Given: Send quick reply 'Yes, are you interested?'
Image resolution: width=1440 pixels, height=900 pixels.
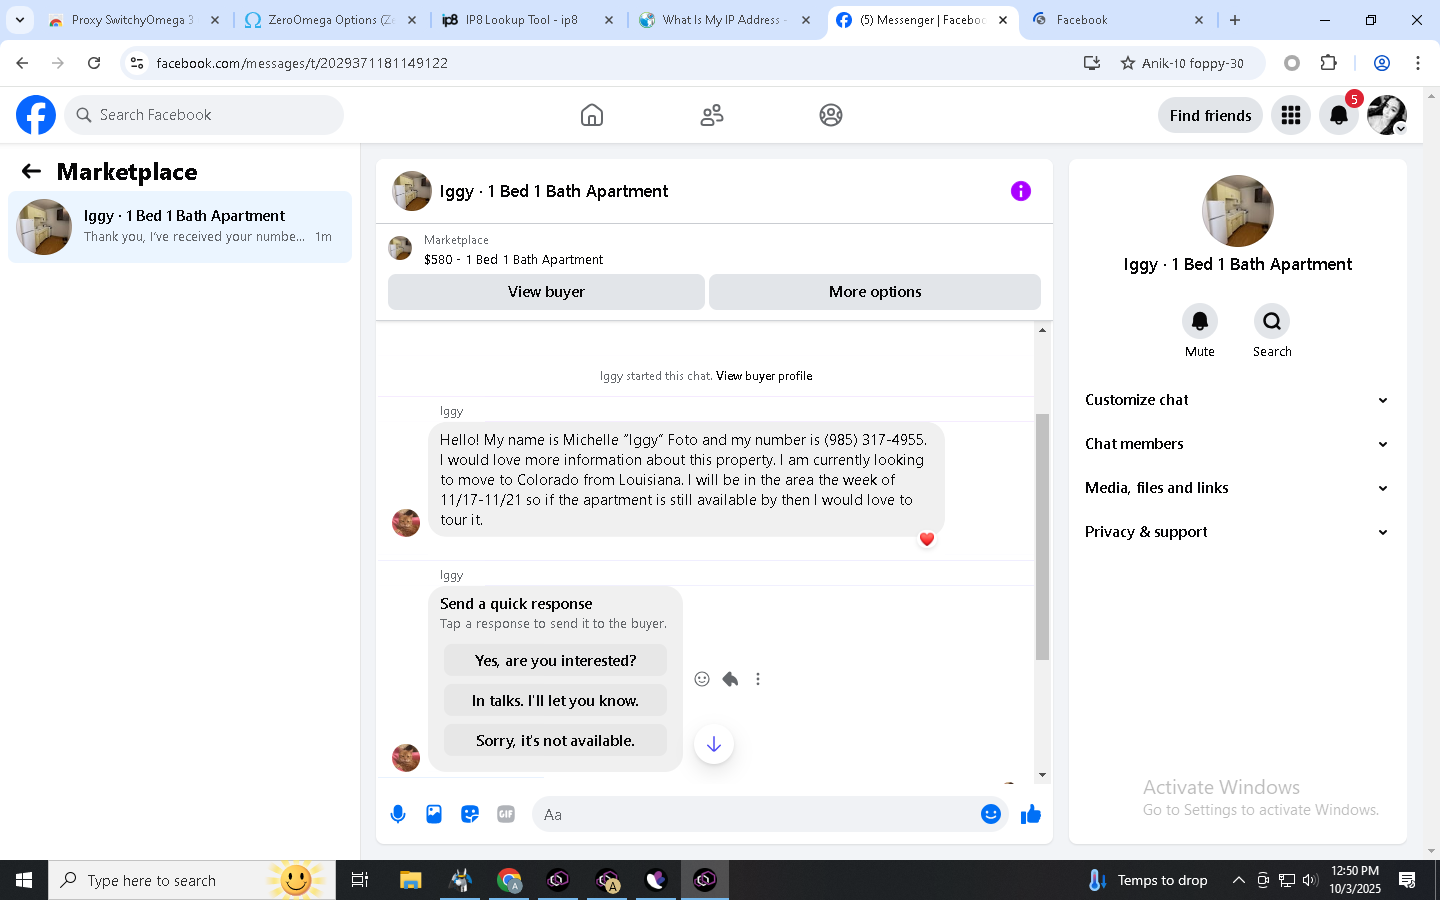Looking at the screenshot, I should [x=555, y=661].
